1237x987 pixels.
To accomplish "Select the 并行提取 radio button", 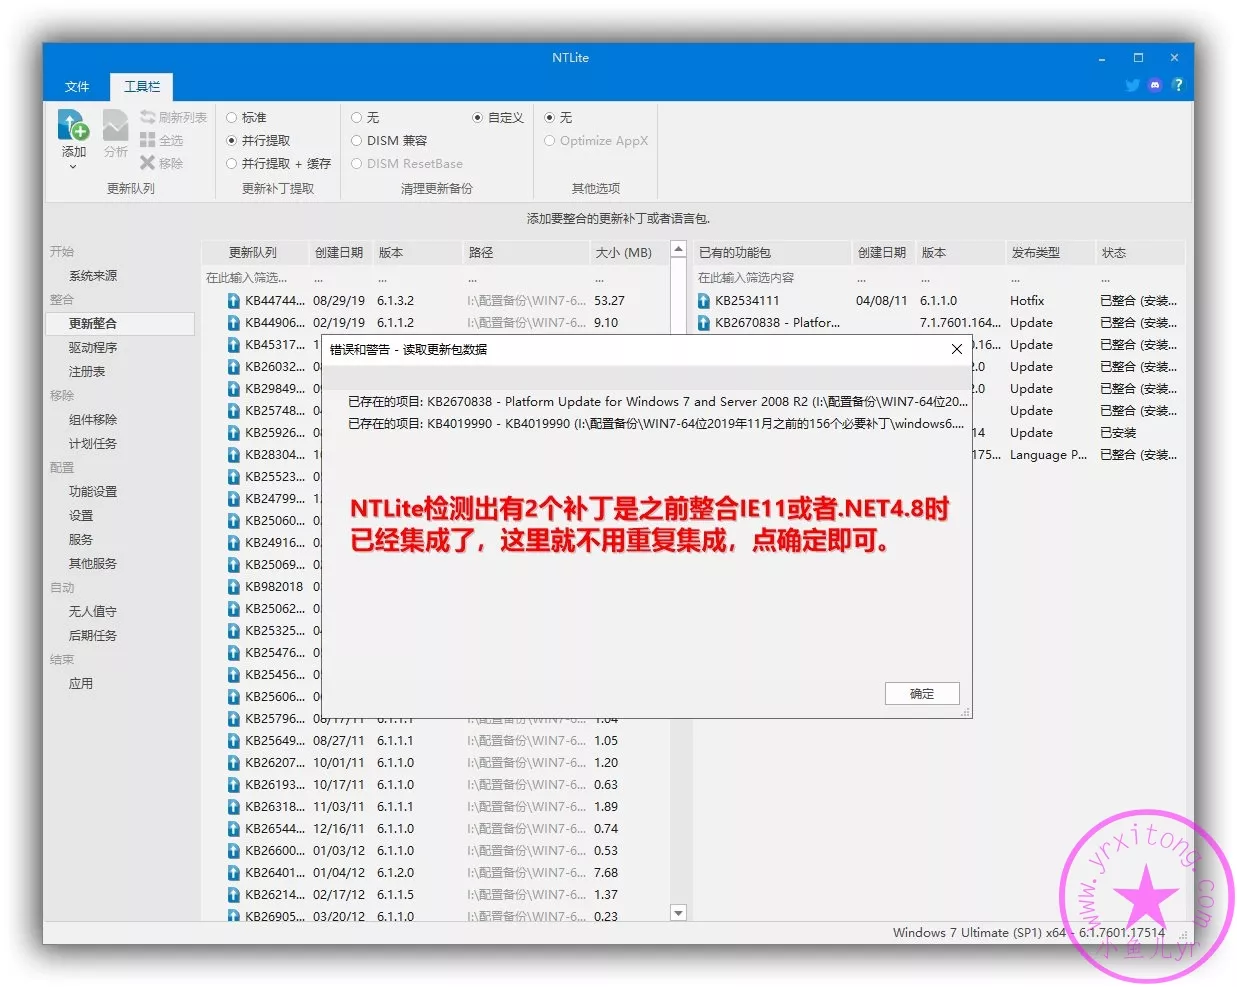I will (x=232, y=140).
